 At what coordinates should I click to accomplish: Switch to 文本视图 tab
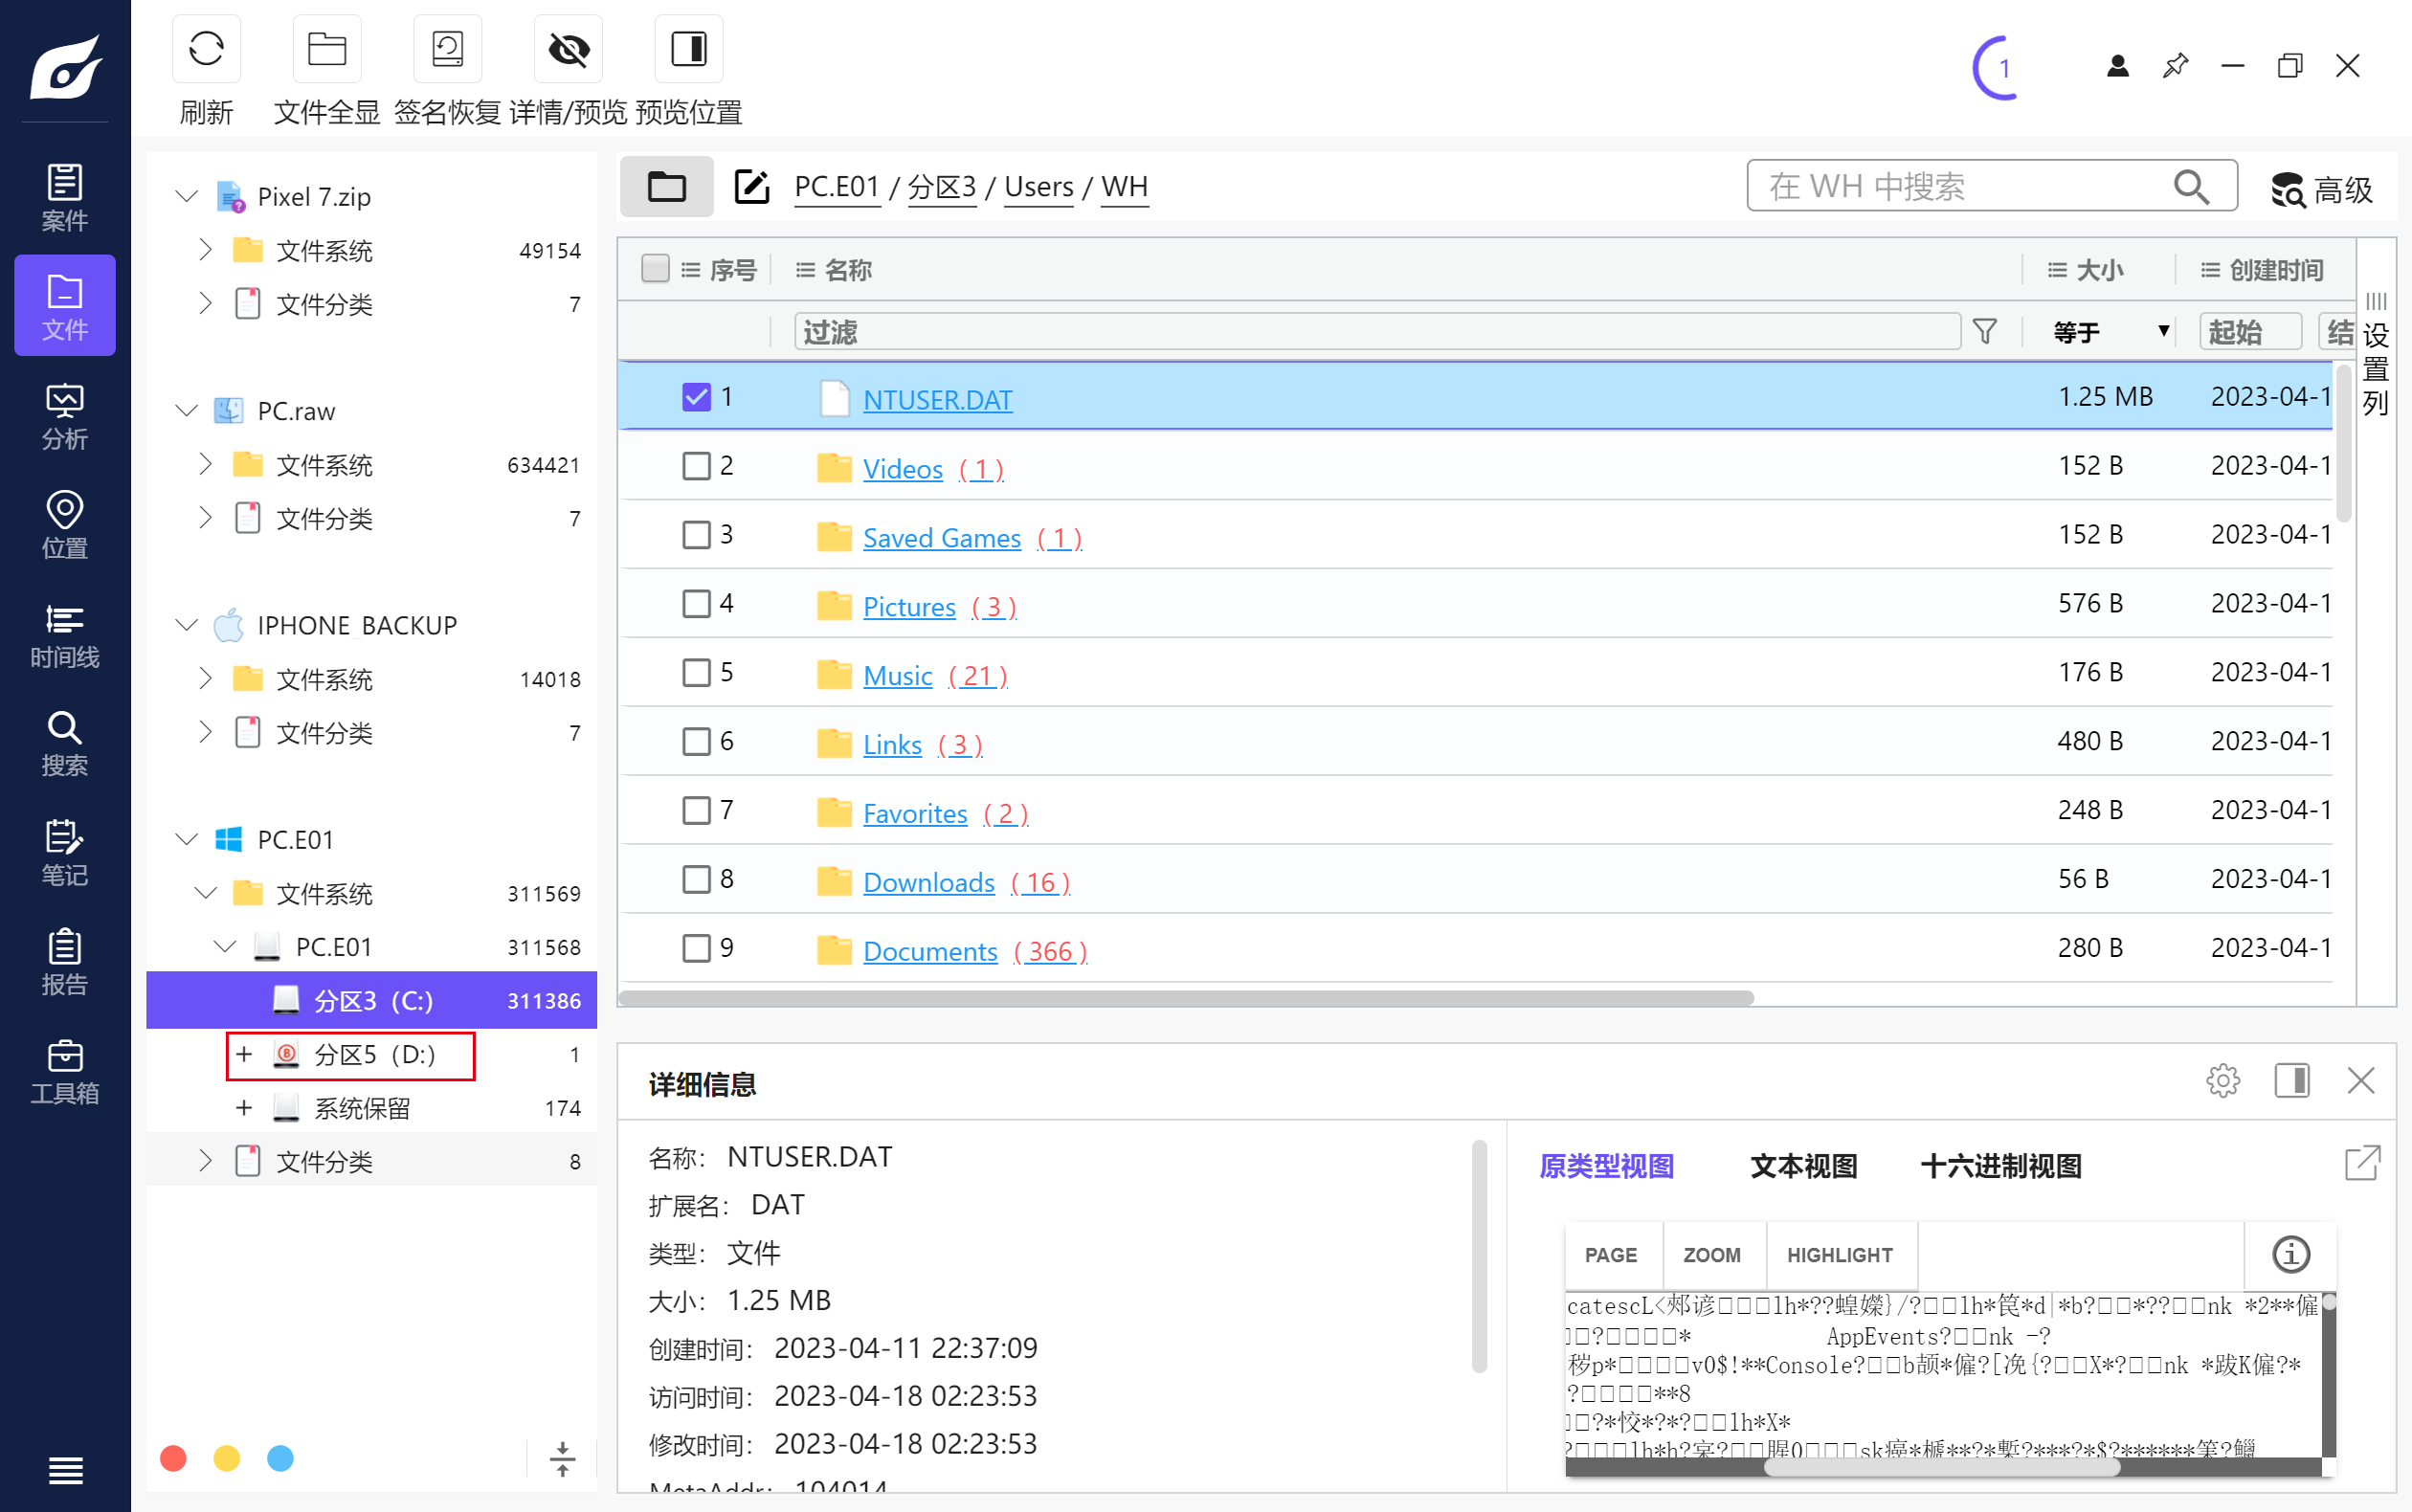coord(1803,1166)
